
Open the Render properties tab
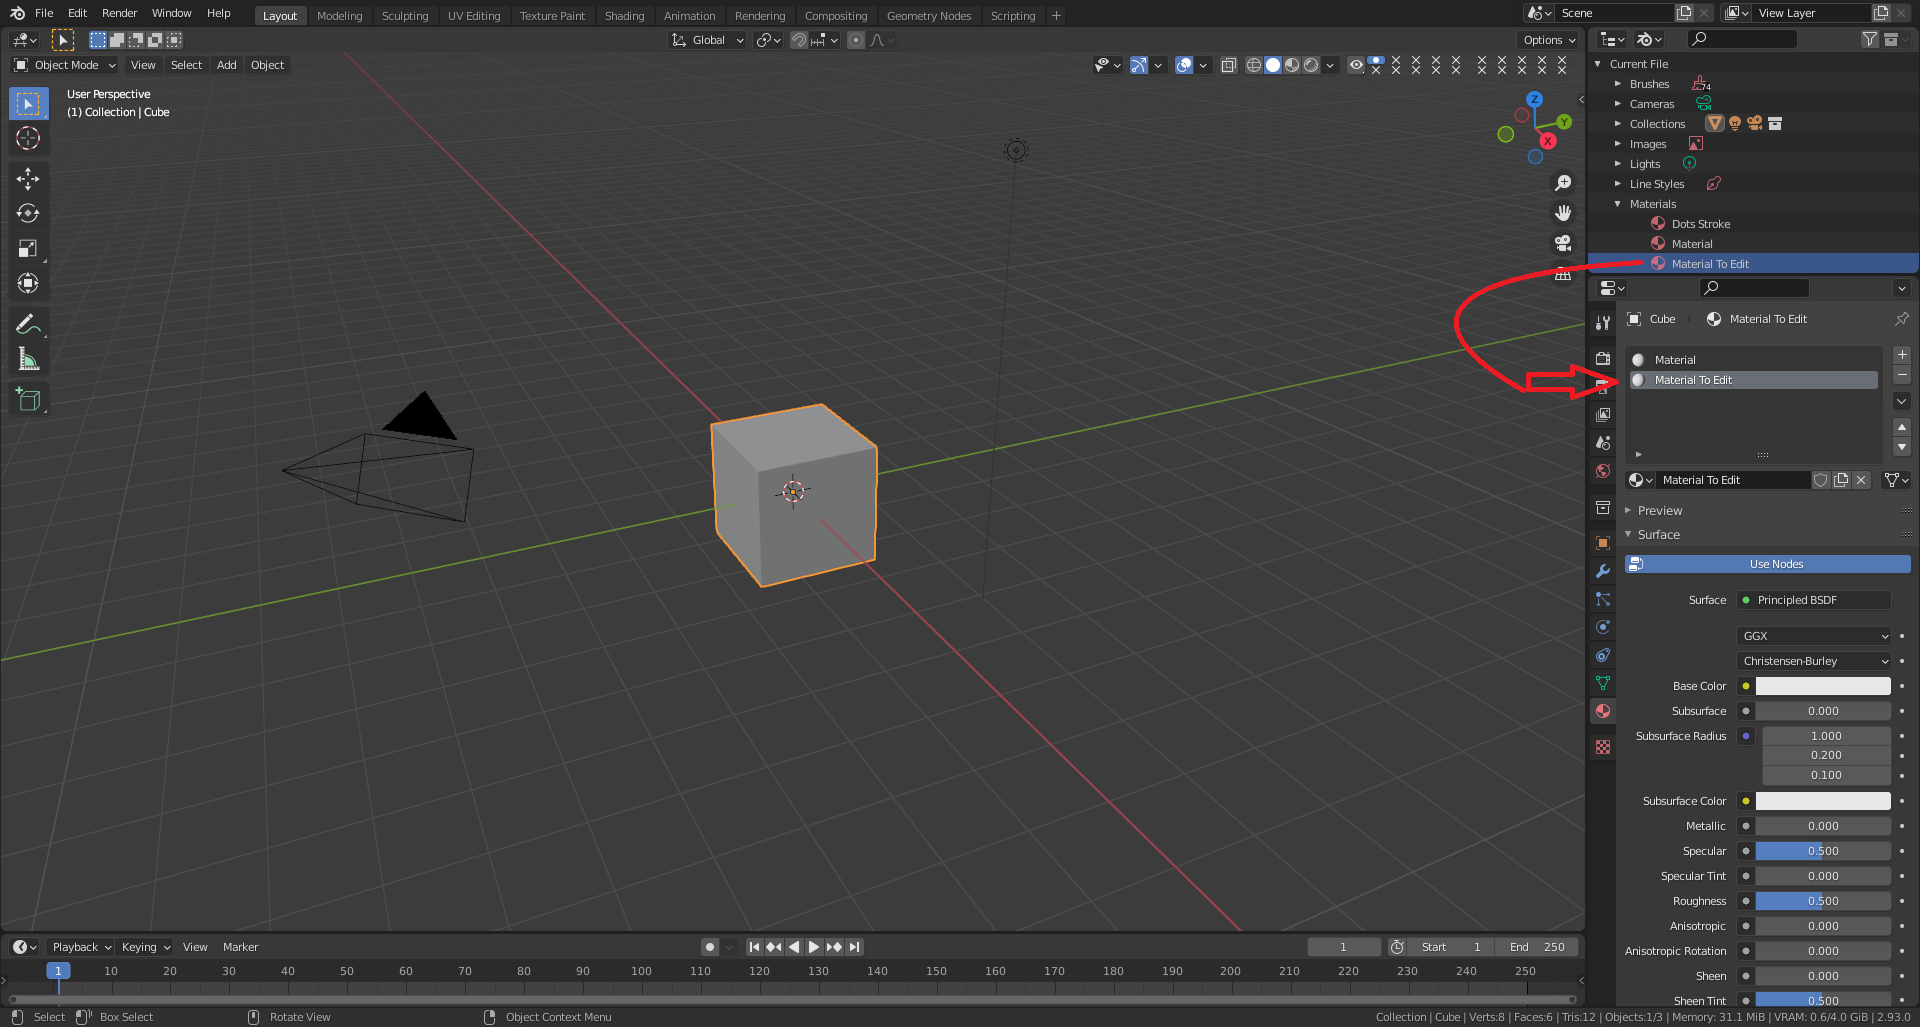click(1603, 358)
